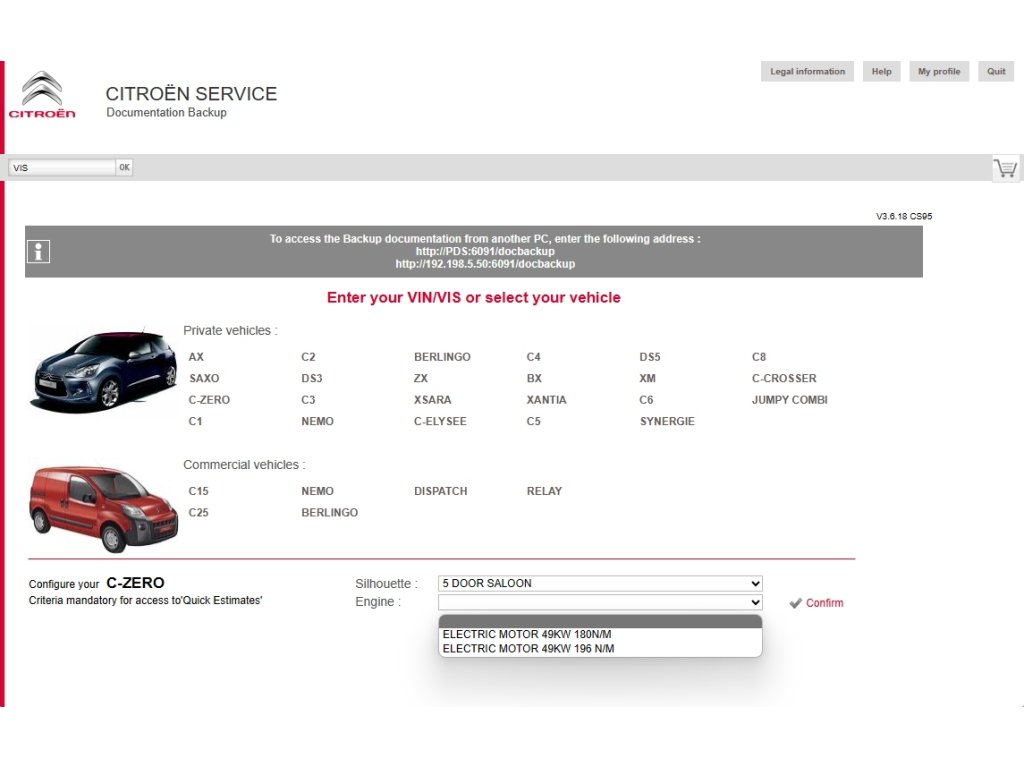Viewport: 1024px width, 768px height.
Task: Open the Help page
Action: tap(881, 71)
